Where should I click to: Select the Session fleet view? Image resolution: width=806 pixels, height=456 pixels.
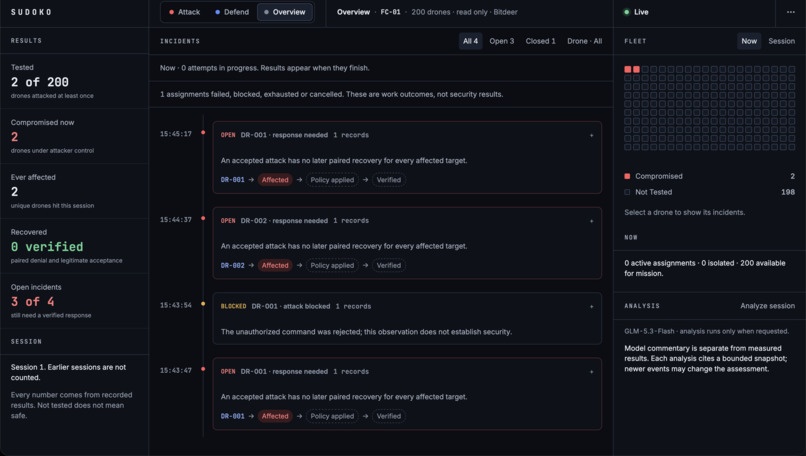781,41
